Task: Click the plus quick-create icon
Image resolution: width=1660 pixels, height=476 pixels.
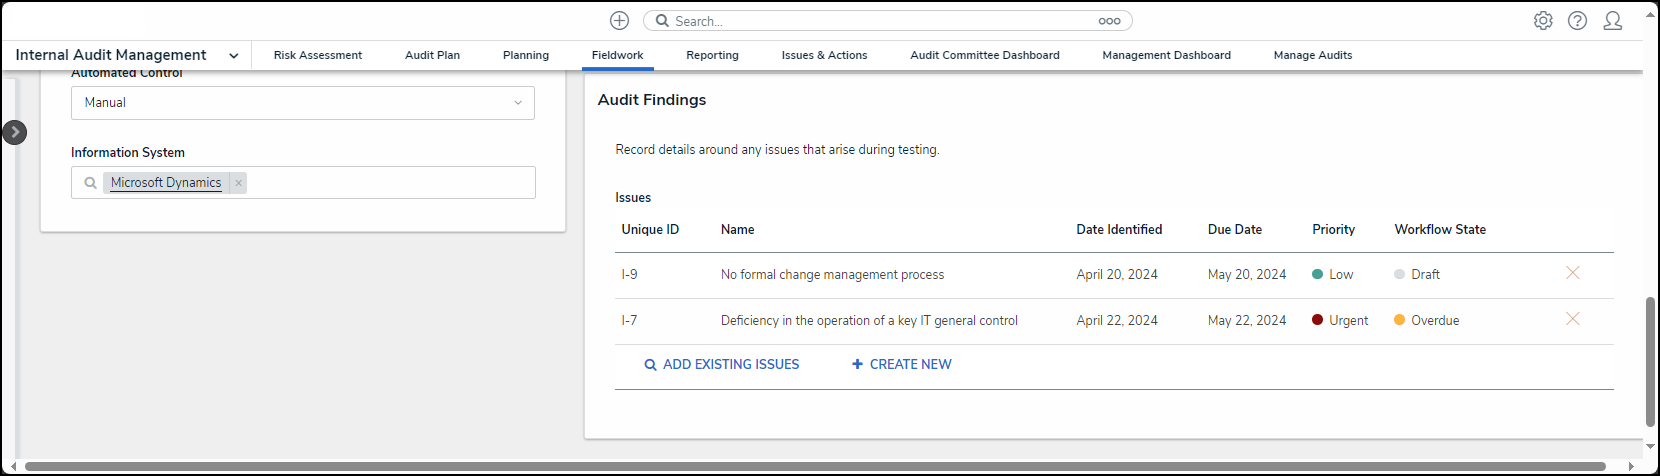Action: (x=619, y=21)
